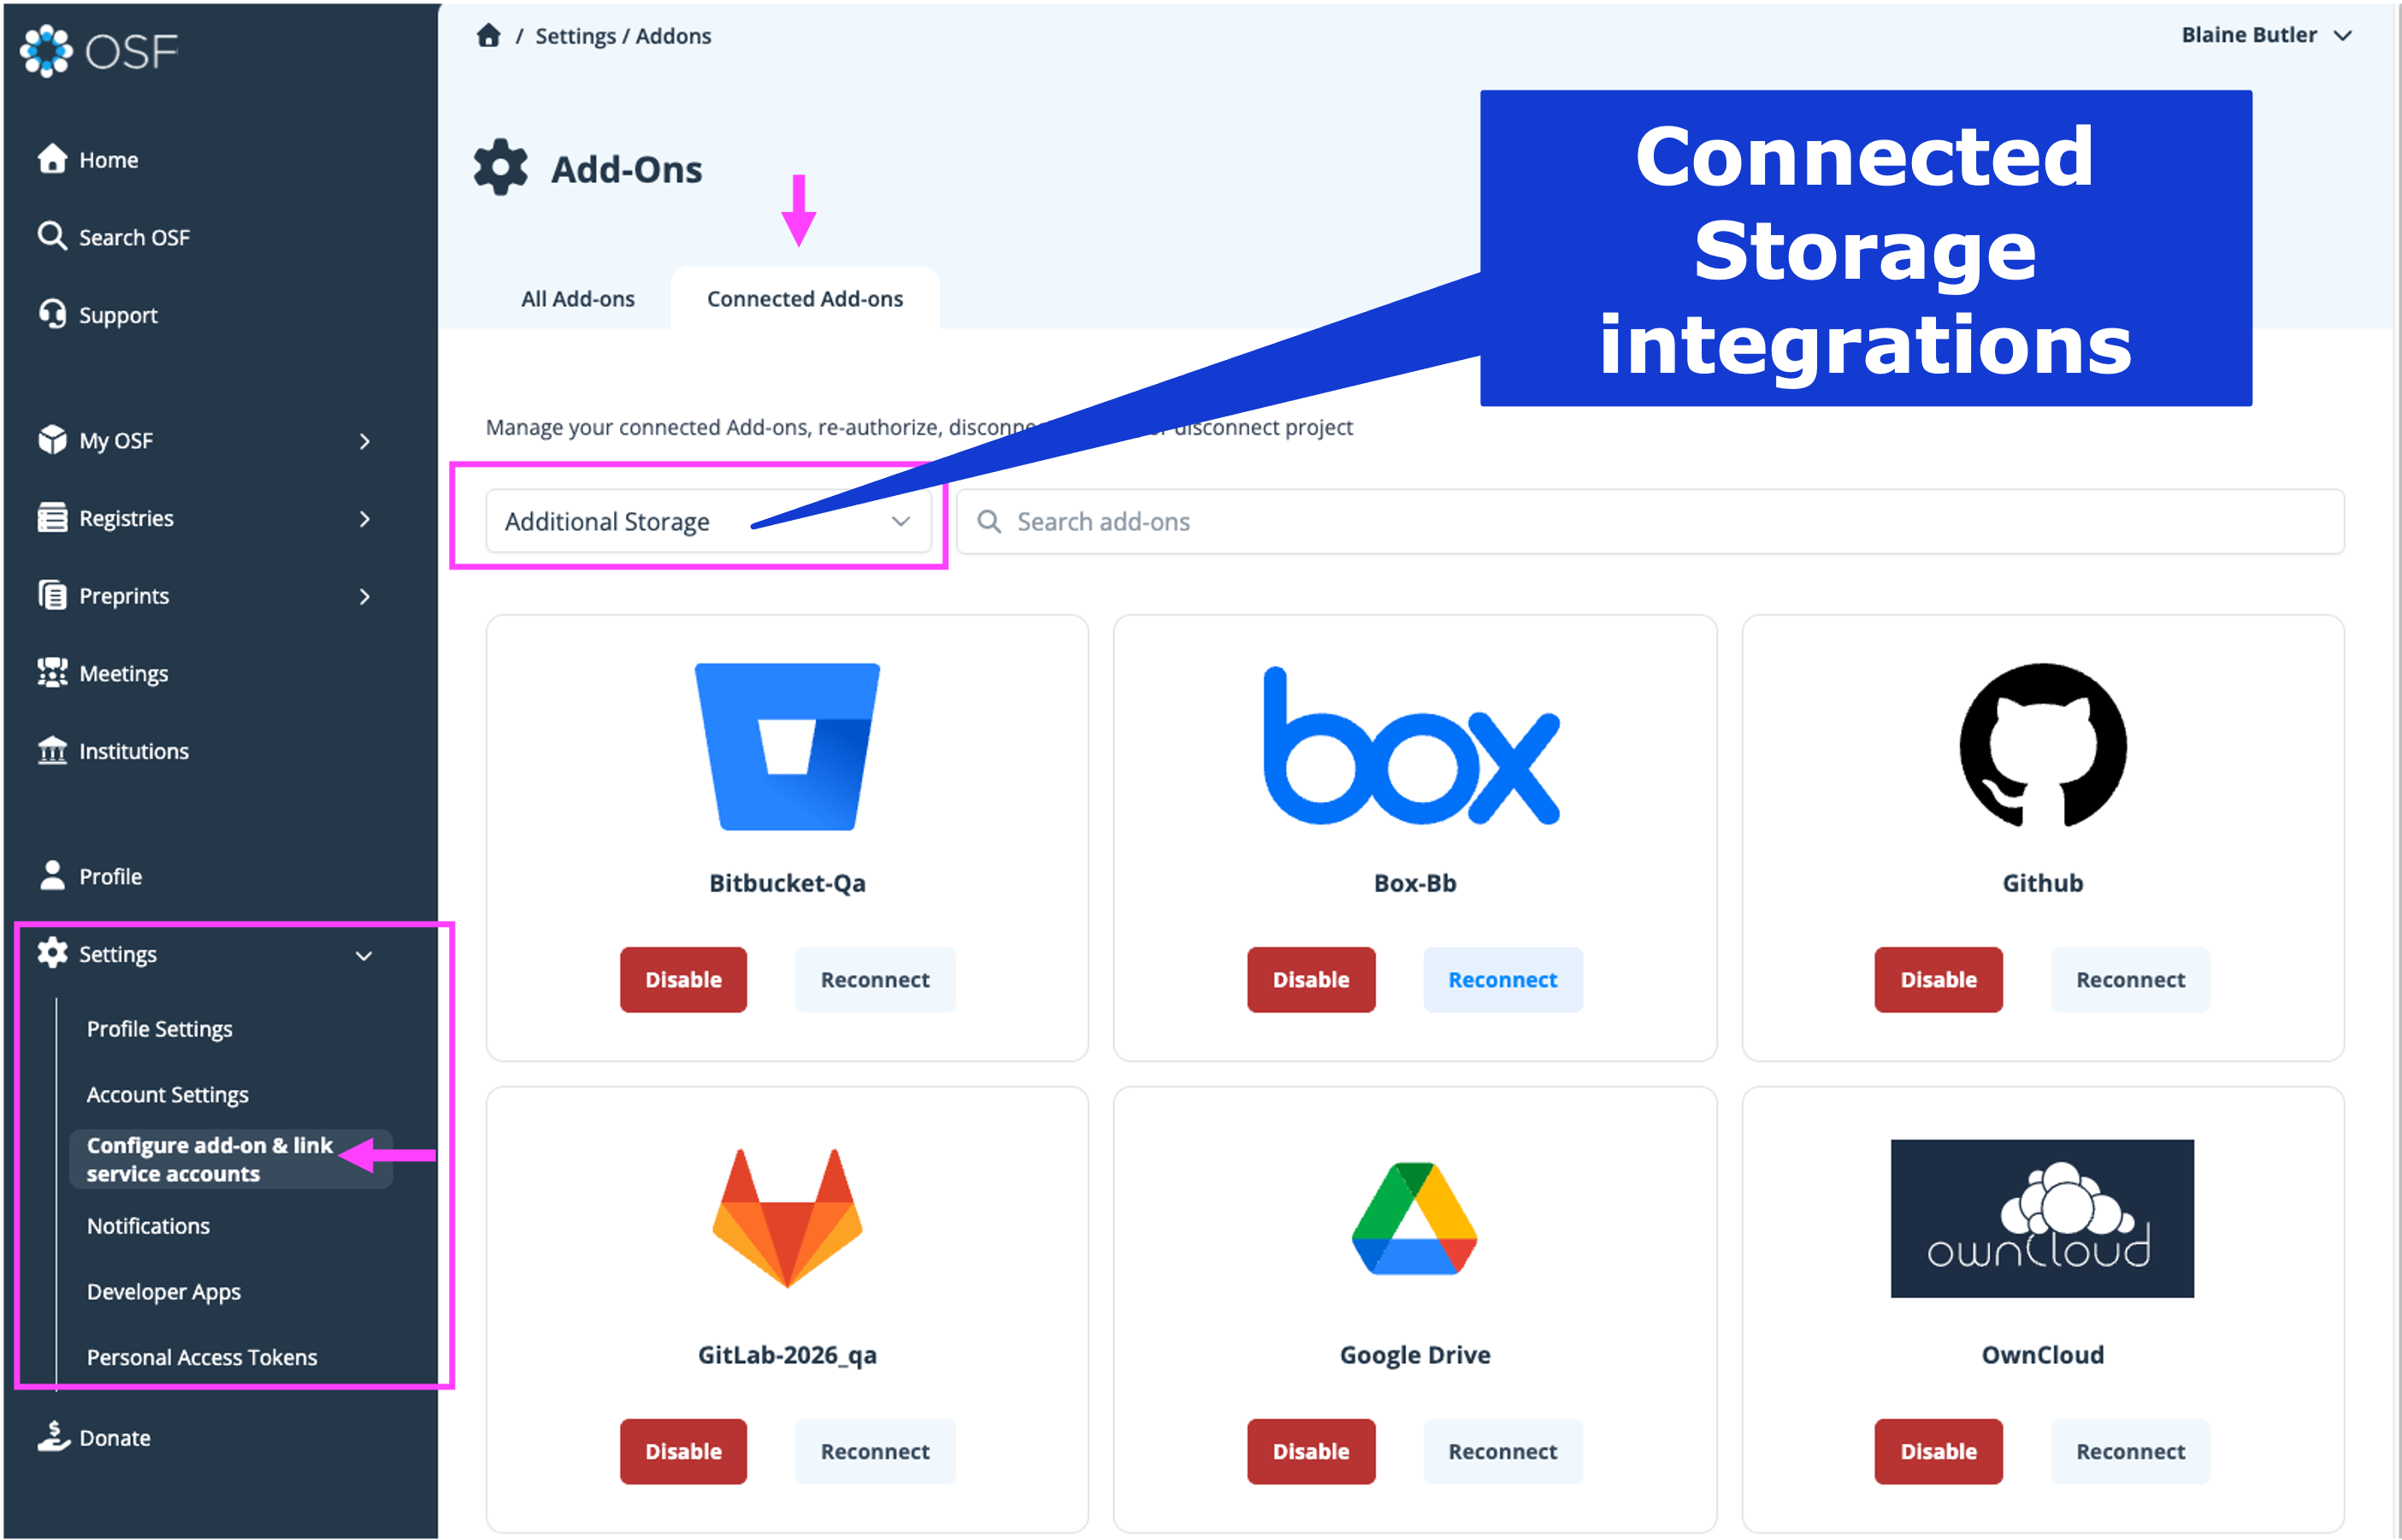Click the Search OSF magnifier icon
Viewport: 2402px width, 1540px height.
[x=52, y=236]
